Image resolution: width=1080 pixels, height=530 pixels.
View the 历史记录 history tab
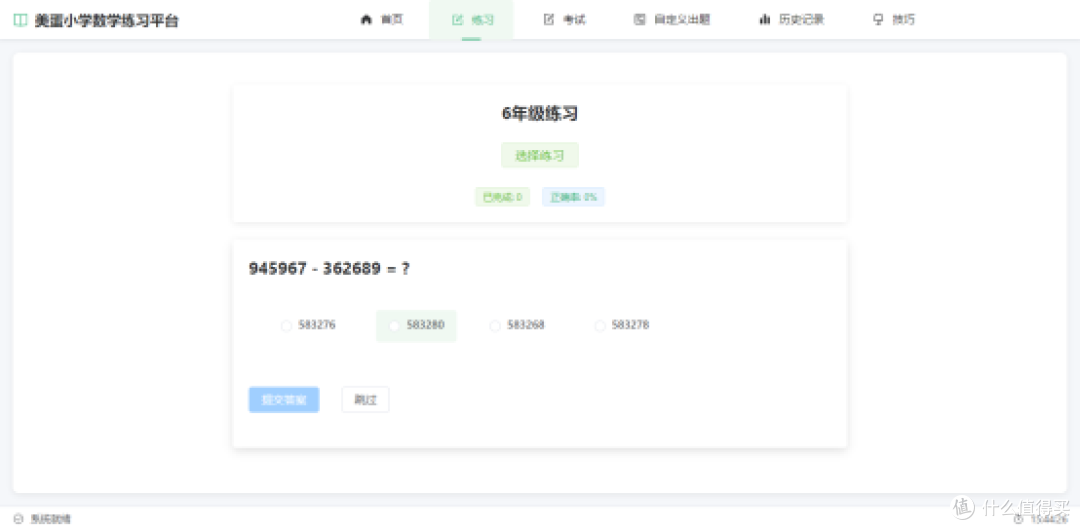[791, 20]
